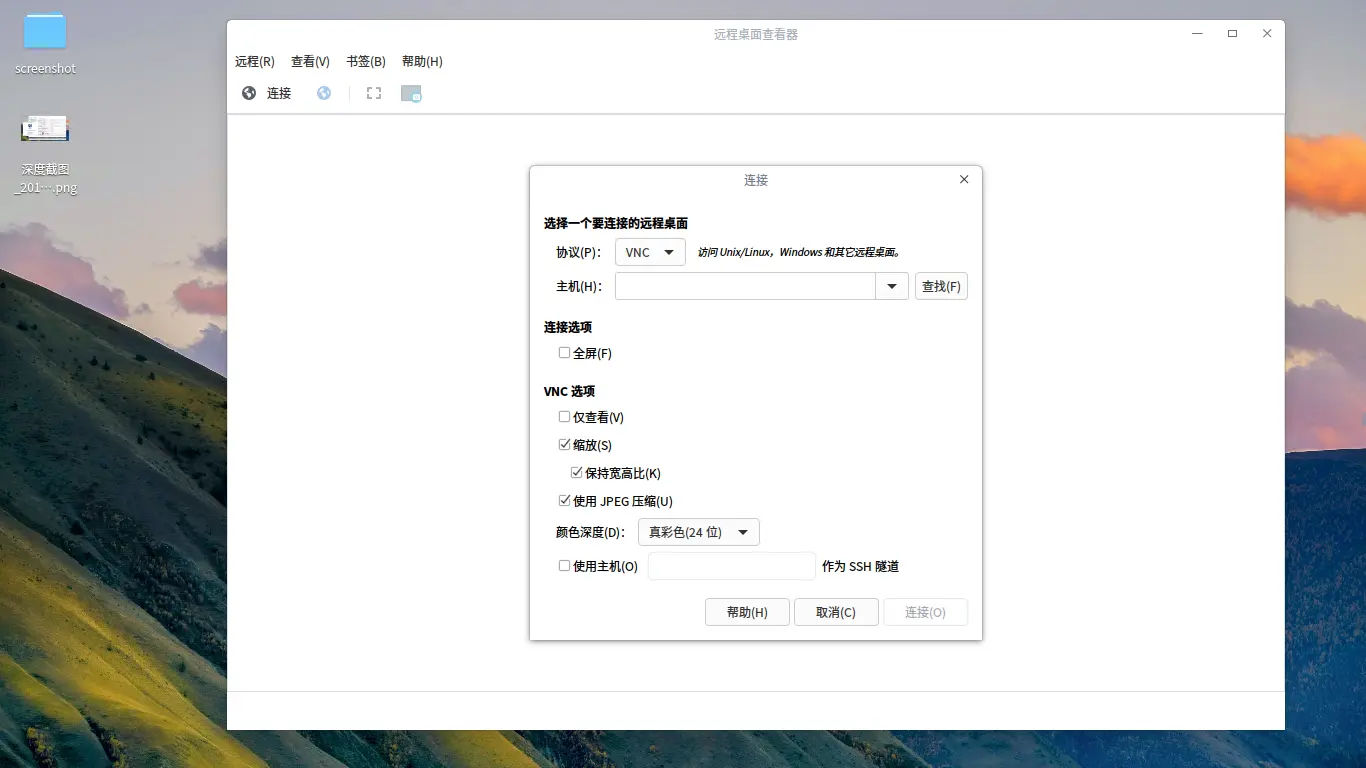
Task: Check the 仅查看(V) option
Action: [564, 416]
